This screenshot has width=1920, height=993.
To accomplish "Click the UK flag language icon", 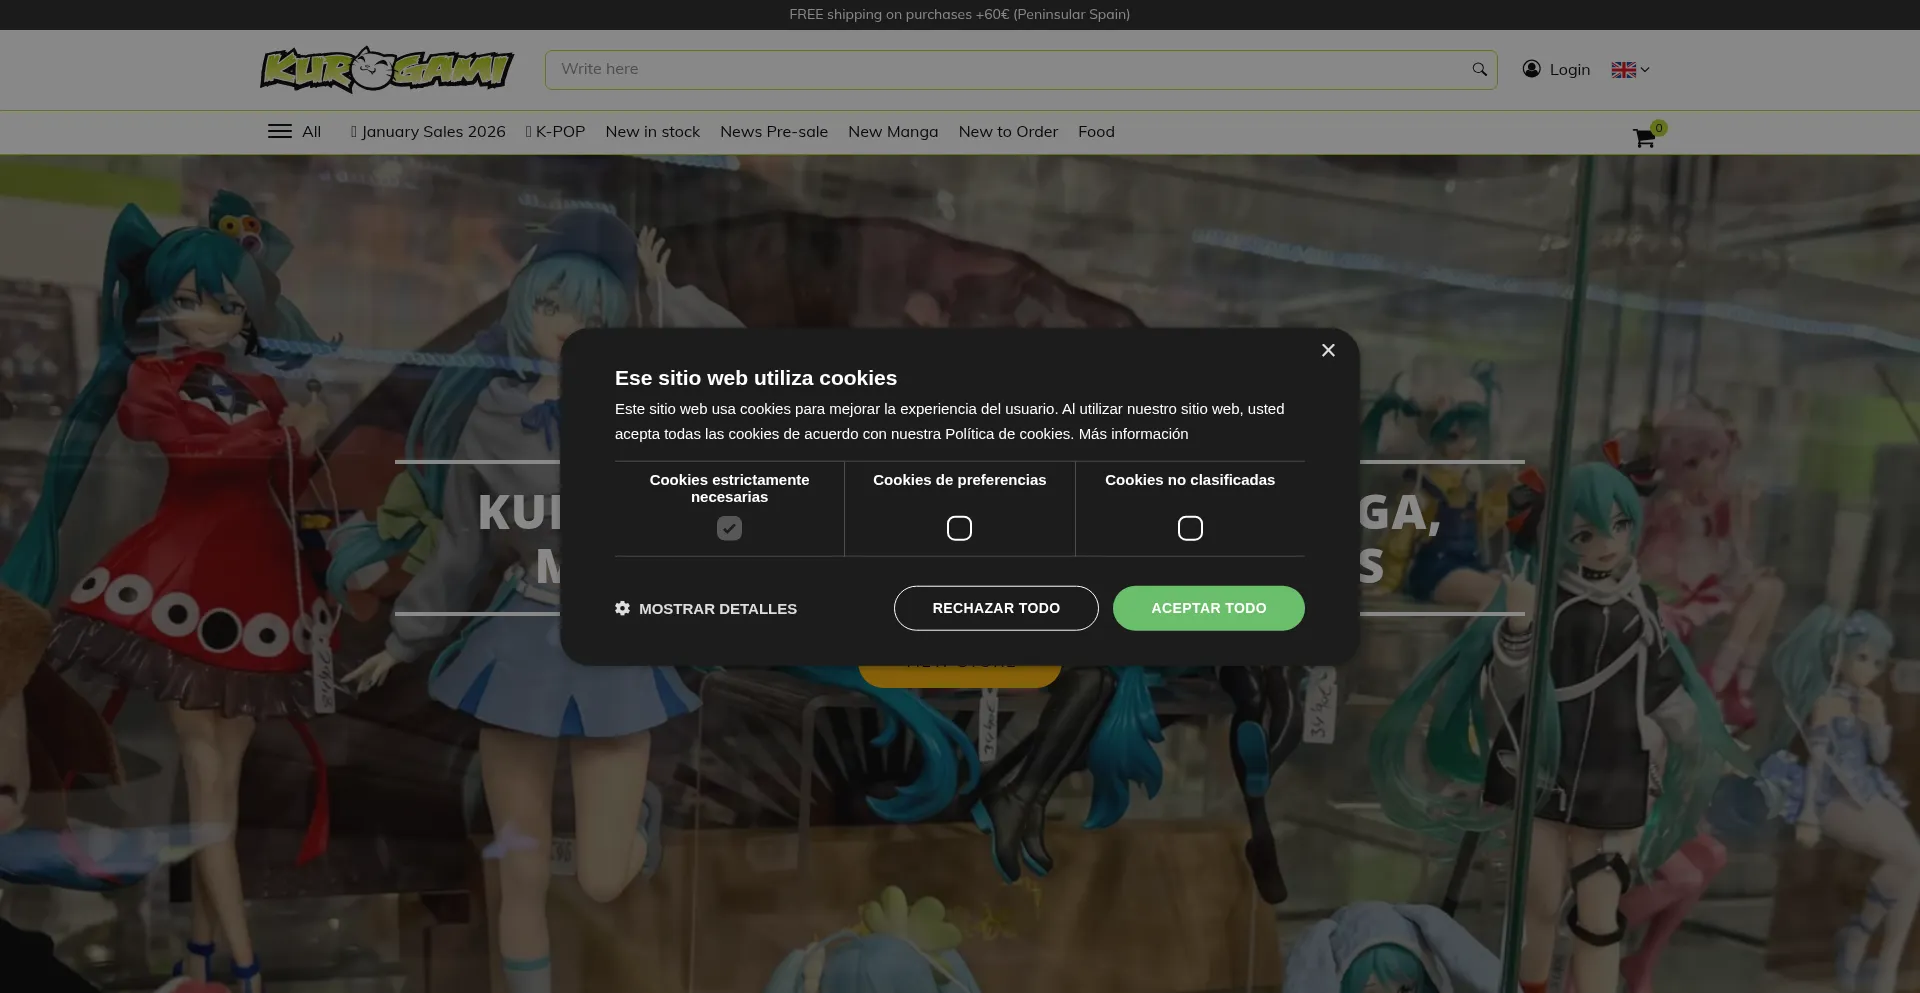I will (x=1623, y=69).
